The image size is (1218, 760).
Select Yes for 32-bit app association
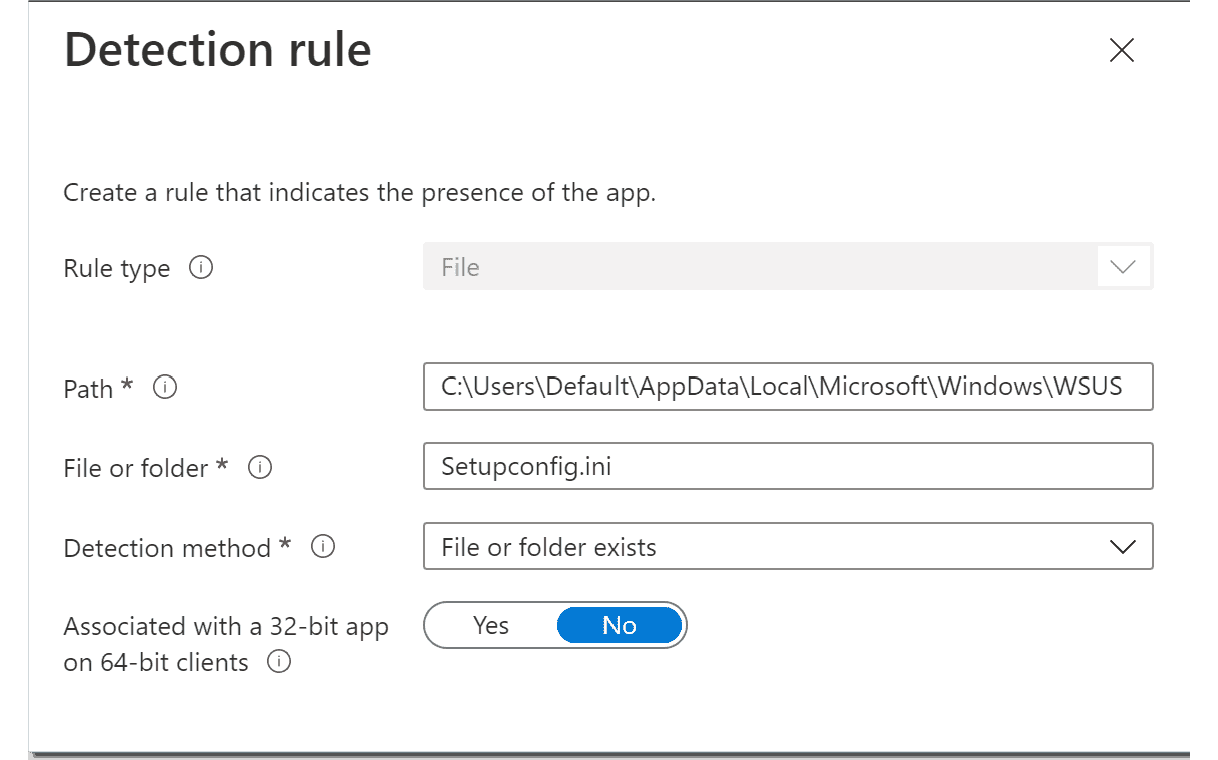click(491, 626)
